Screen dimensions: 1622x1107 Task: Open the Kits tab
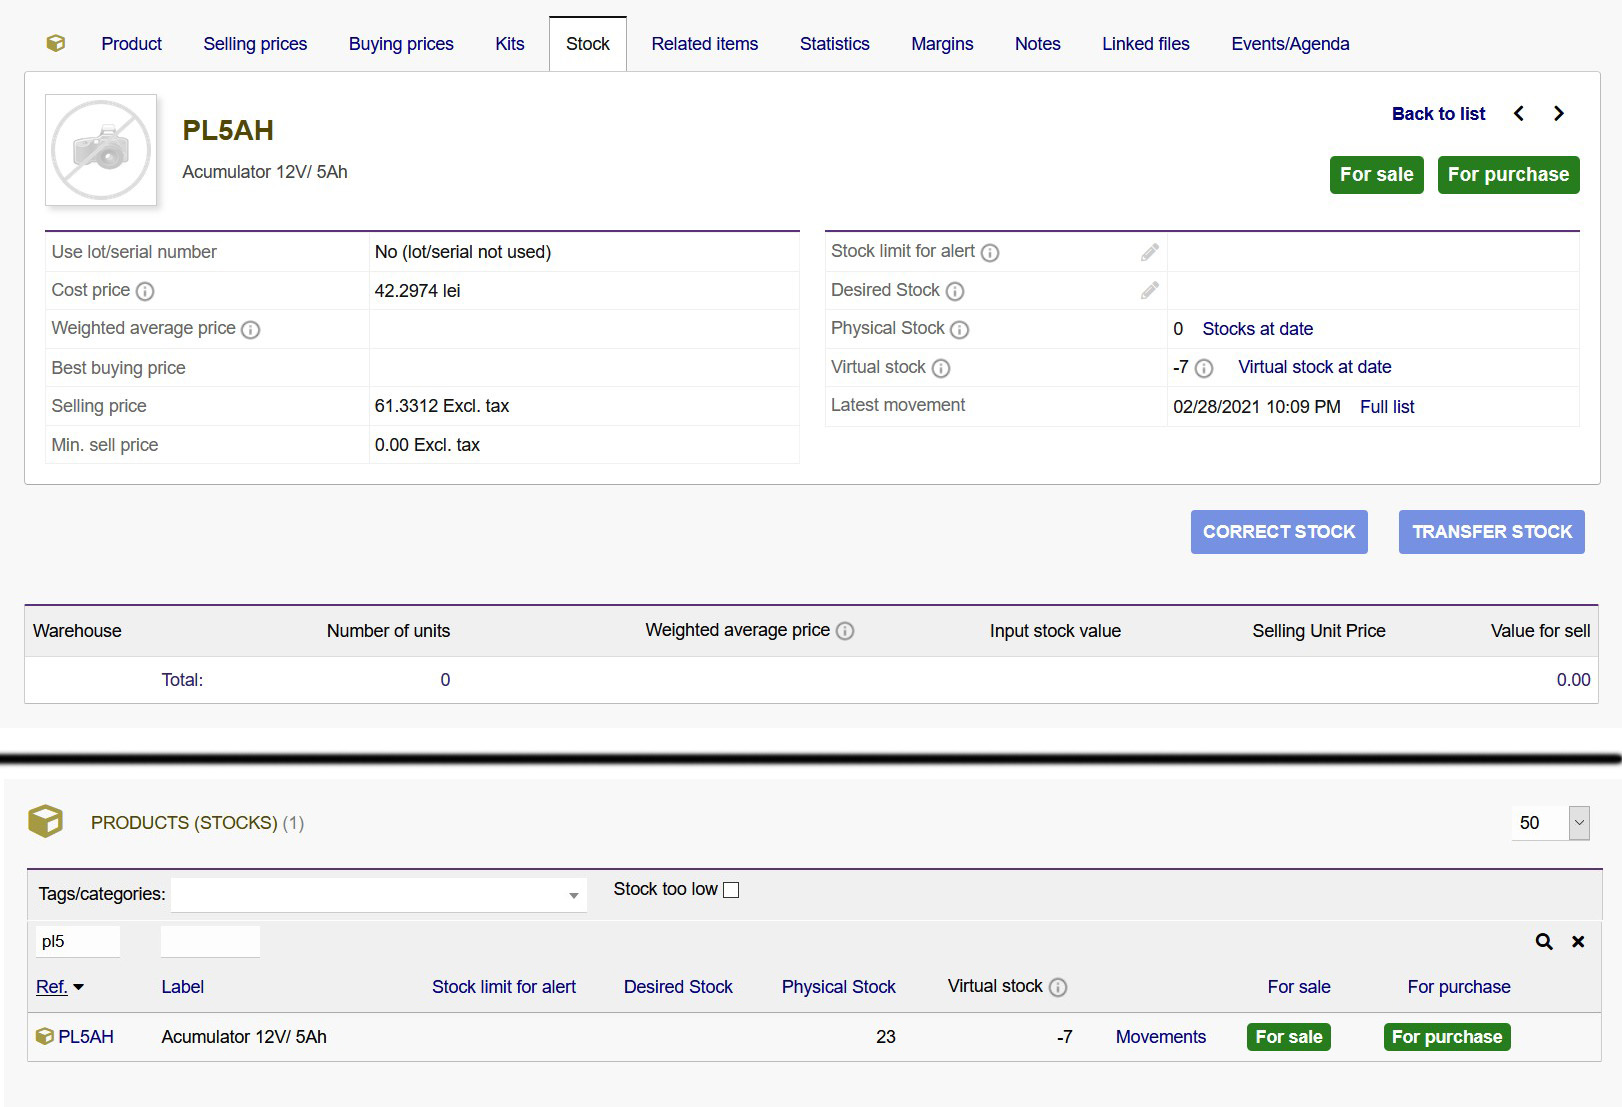point(510,44)
